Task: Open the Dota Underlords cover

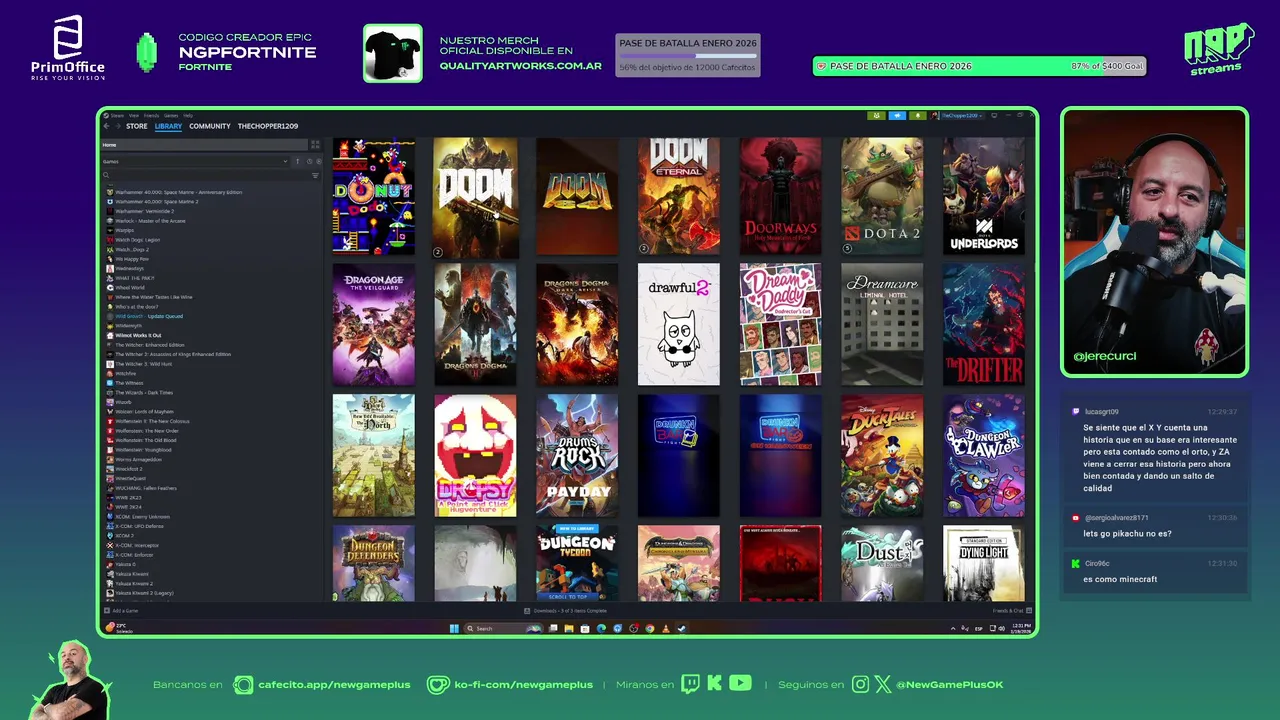Action: pos(984,197)
